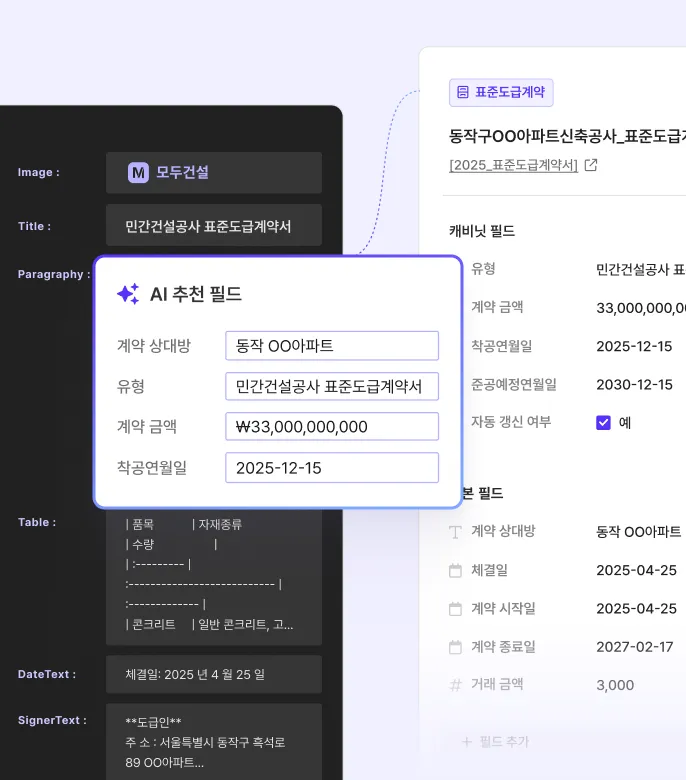Screen dimensions: 686x780
Task: Click the 동작 OO아파트 value under 기본 필드
Action: coord(639,532)
